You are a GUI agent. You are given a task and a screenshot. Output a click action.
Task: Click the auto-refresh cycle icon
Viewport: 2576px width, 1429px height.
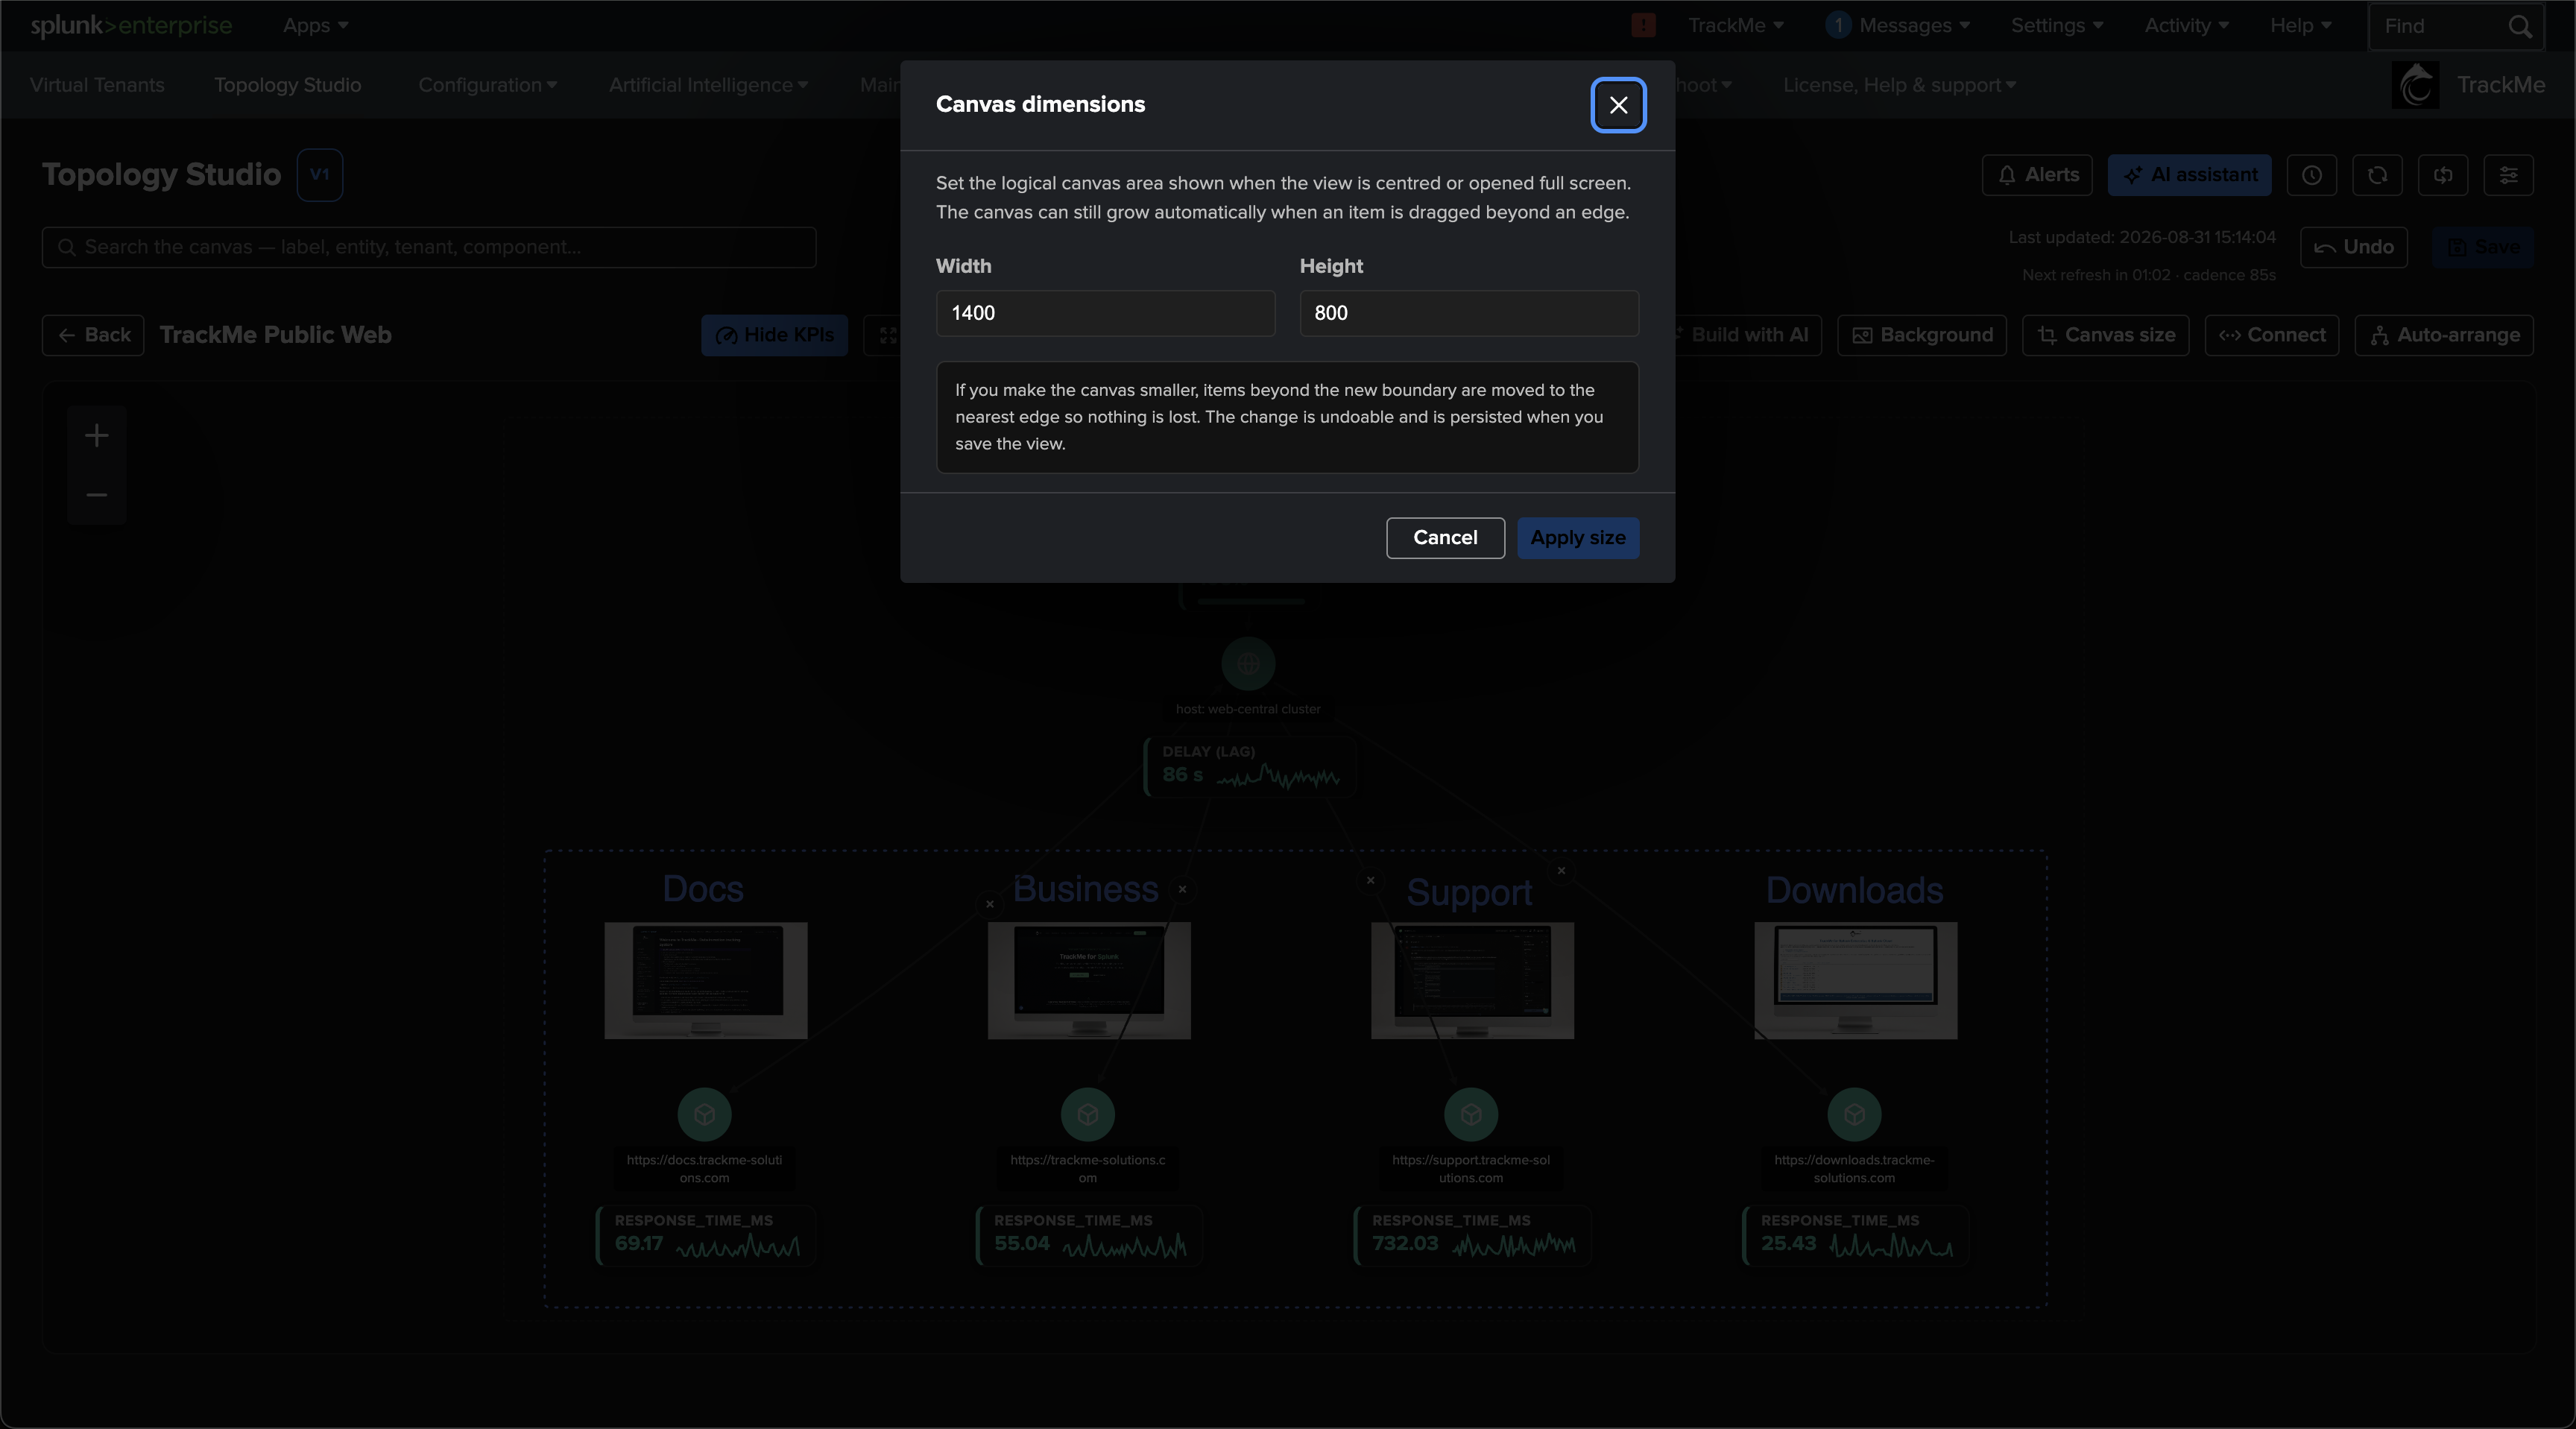(2443, 175)
